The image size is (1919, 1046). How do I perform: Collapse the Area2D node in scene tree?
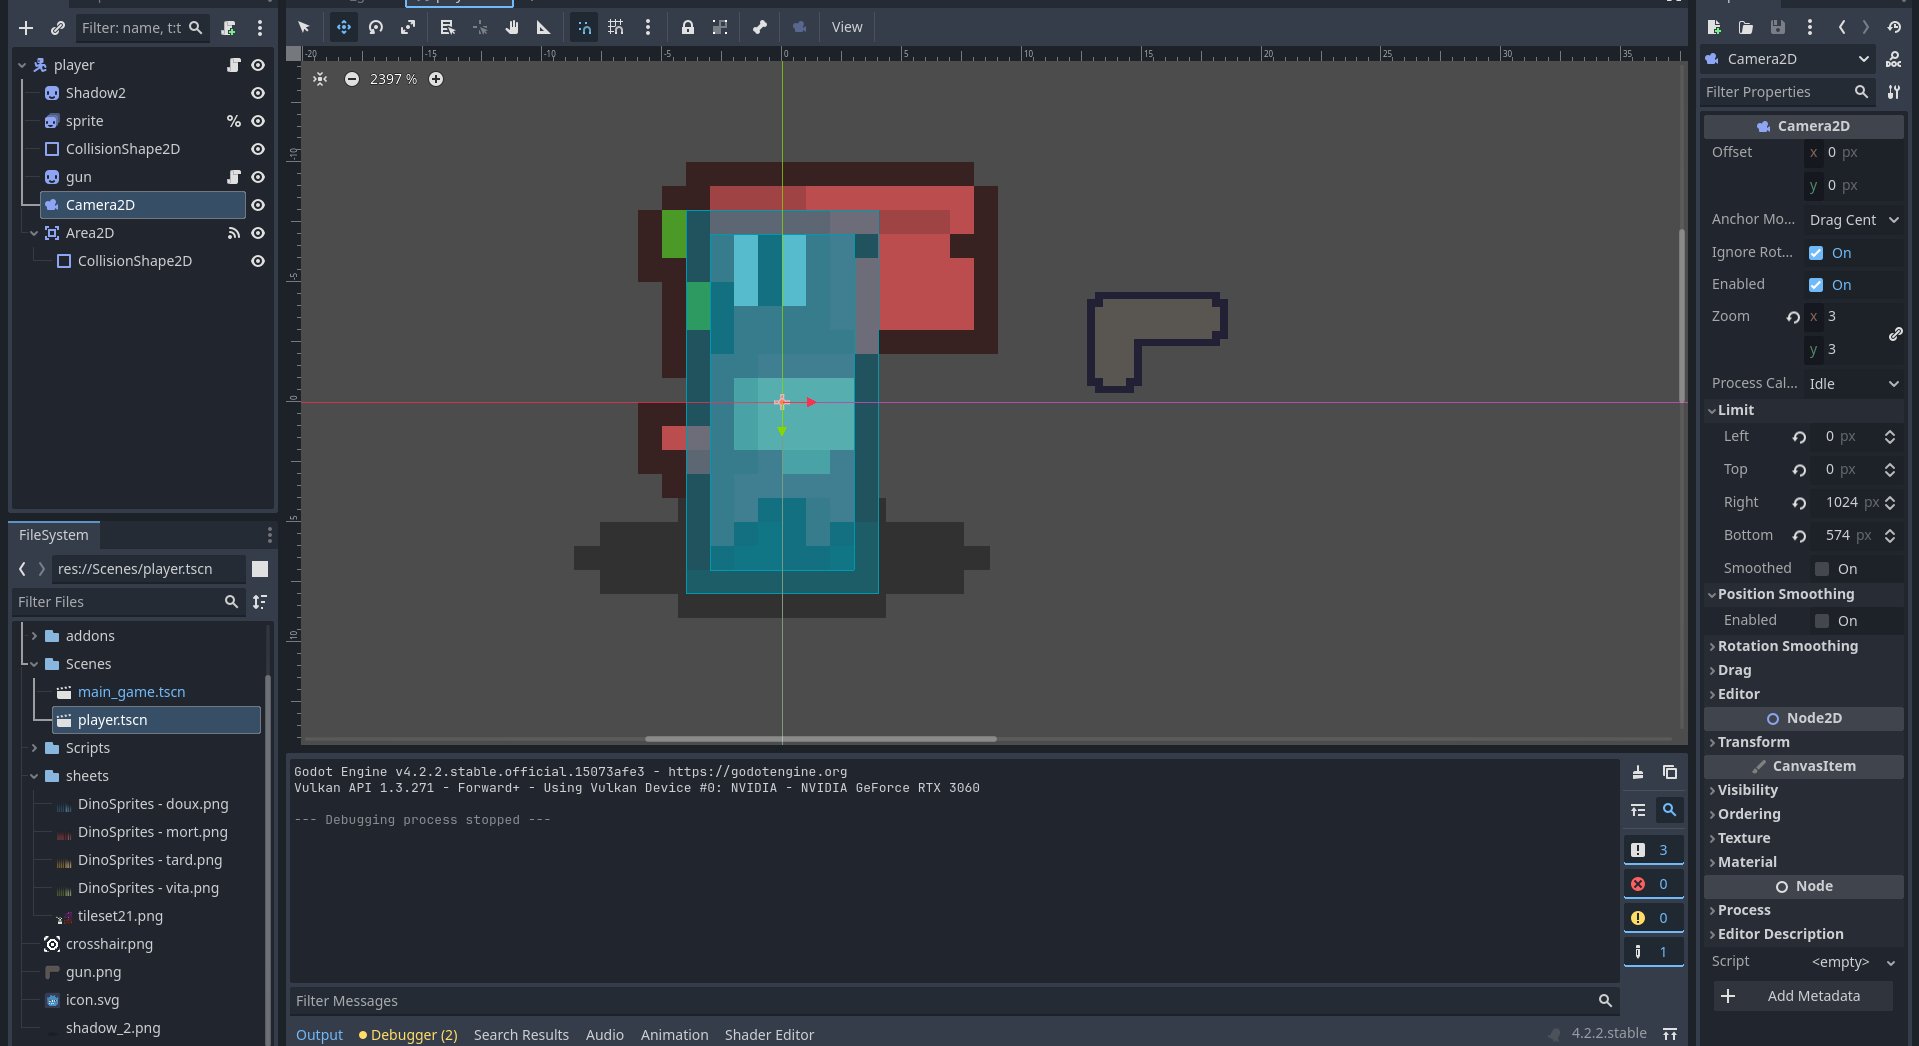coord(34,233)
